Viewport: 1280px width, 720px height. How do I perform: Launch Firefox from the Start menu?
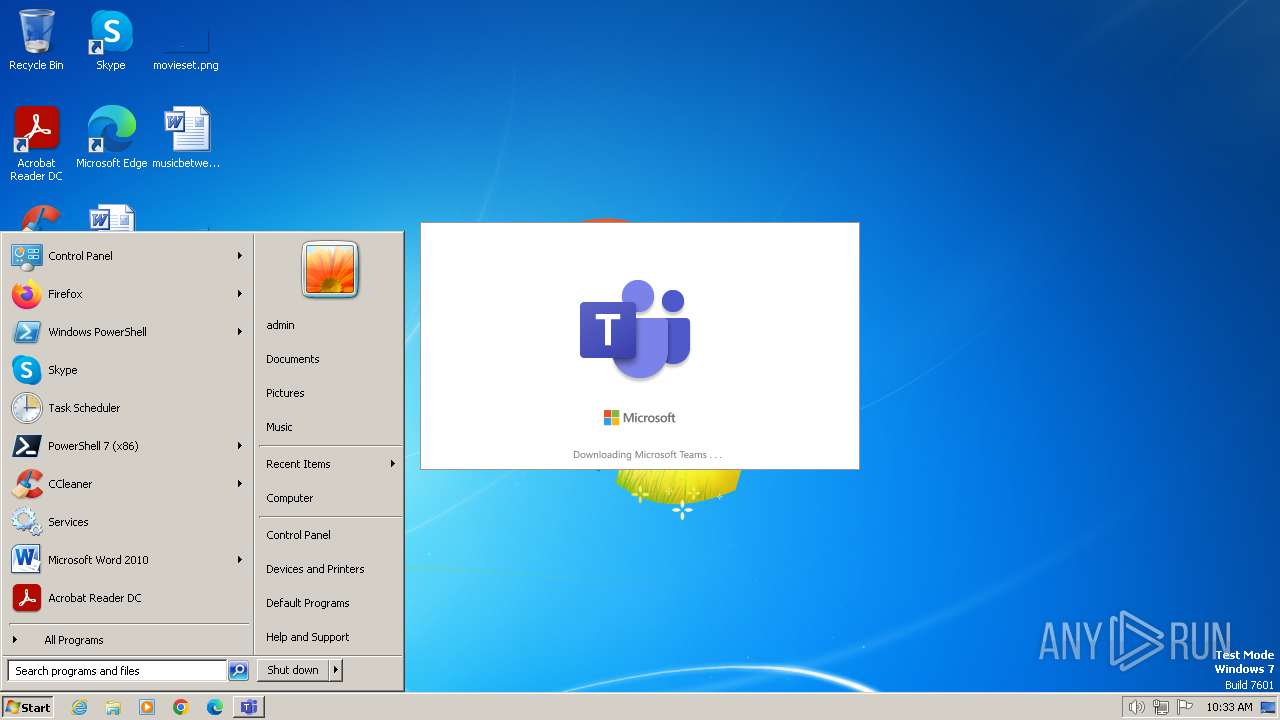[128, 294]
